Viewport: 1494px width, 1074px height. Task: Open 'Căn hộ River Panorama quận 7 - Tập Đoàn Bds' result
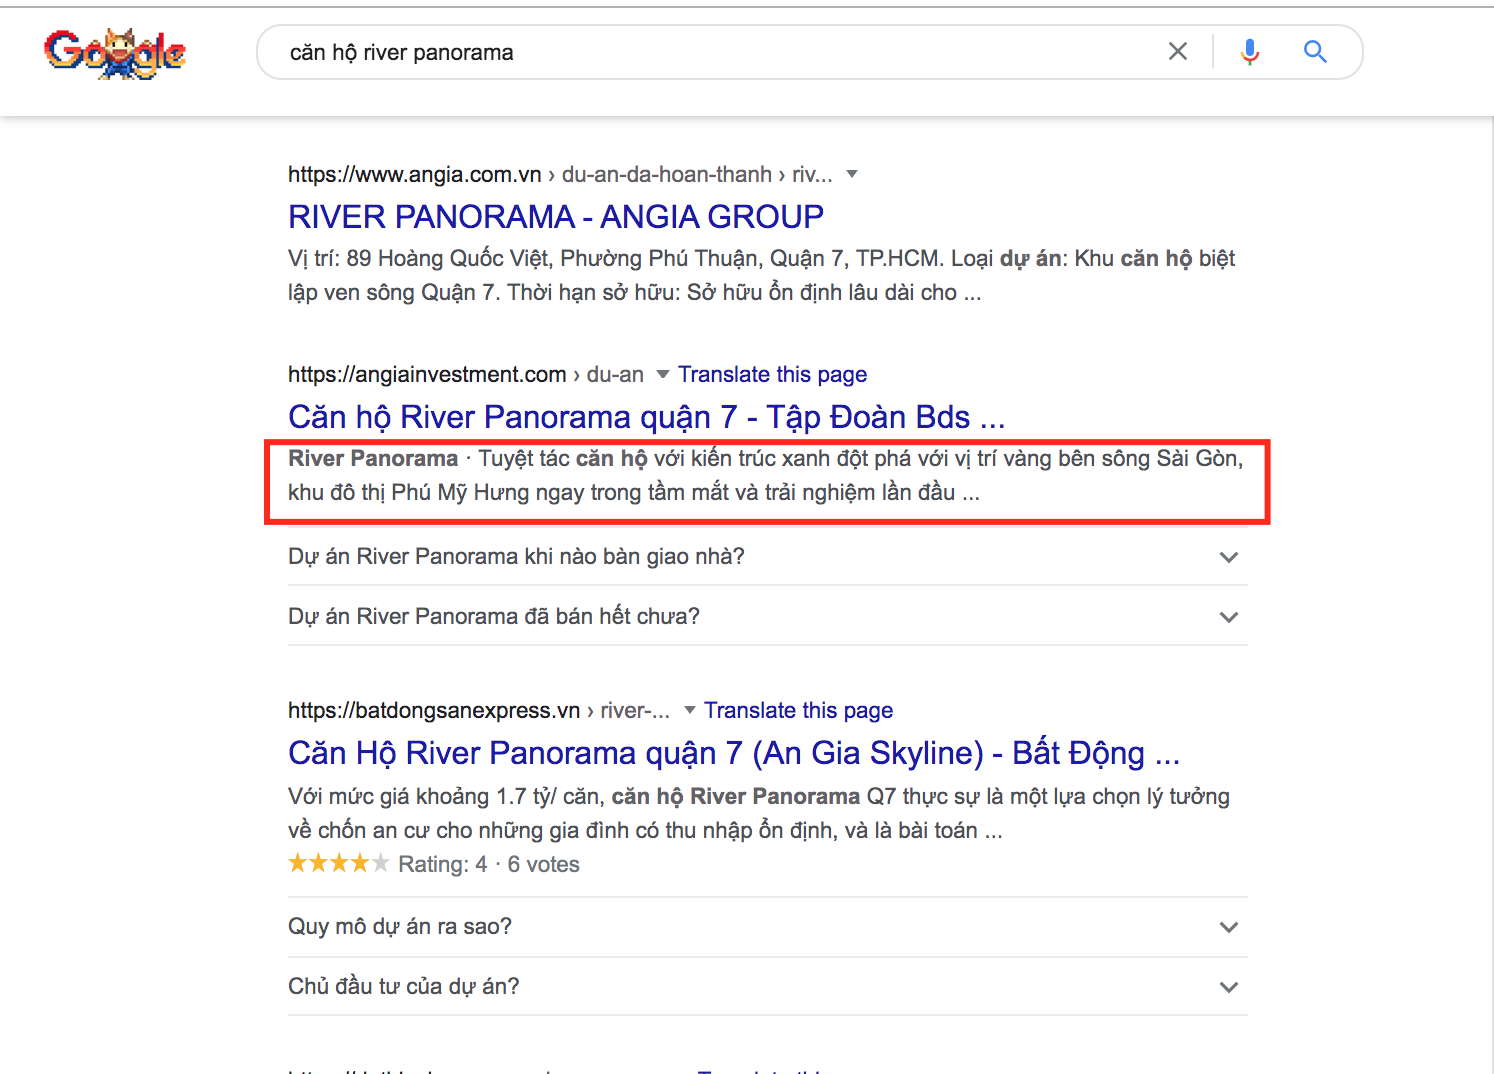click(646, 417)
